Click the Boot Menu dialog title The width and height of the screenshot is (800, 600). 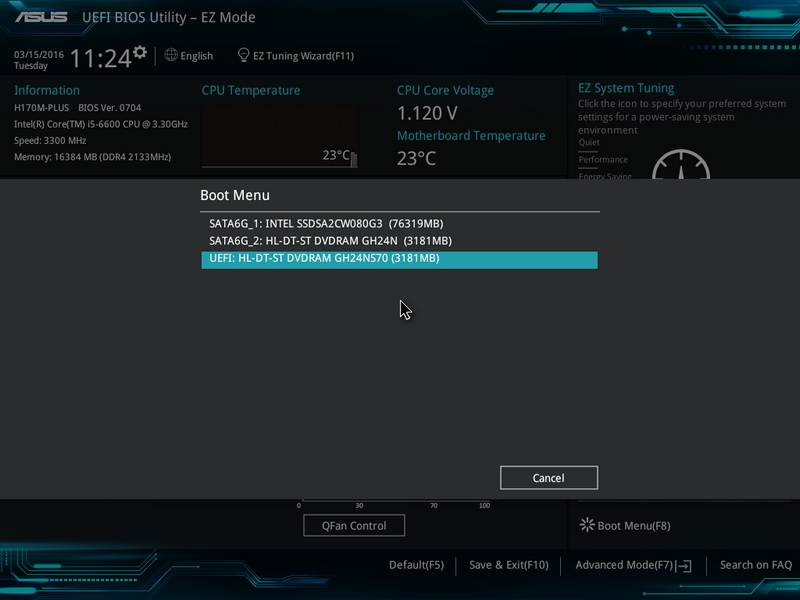235,195
